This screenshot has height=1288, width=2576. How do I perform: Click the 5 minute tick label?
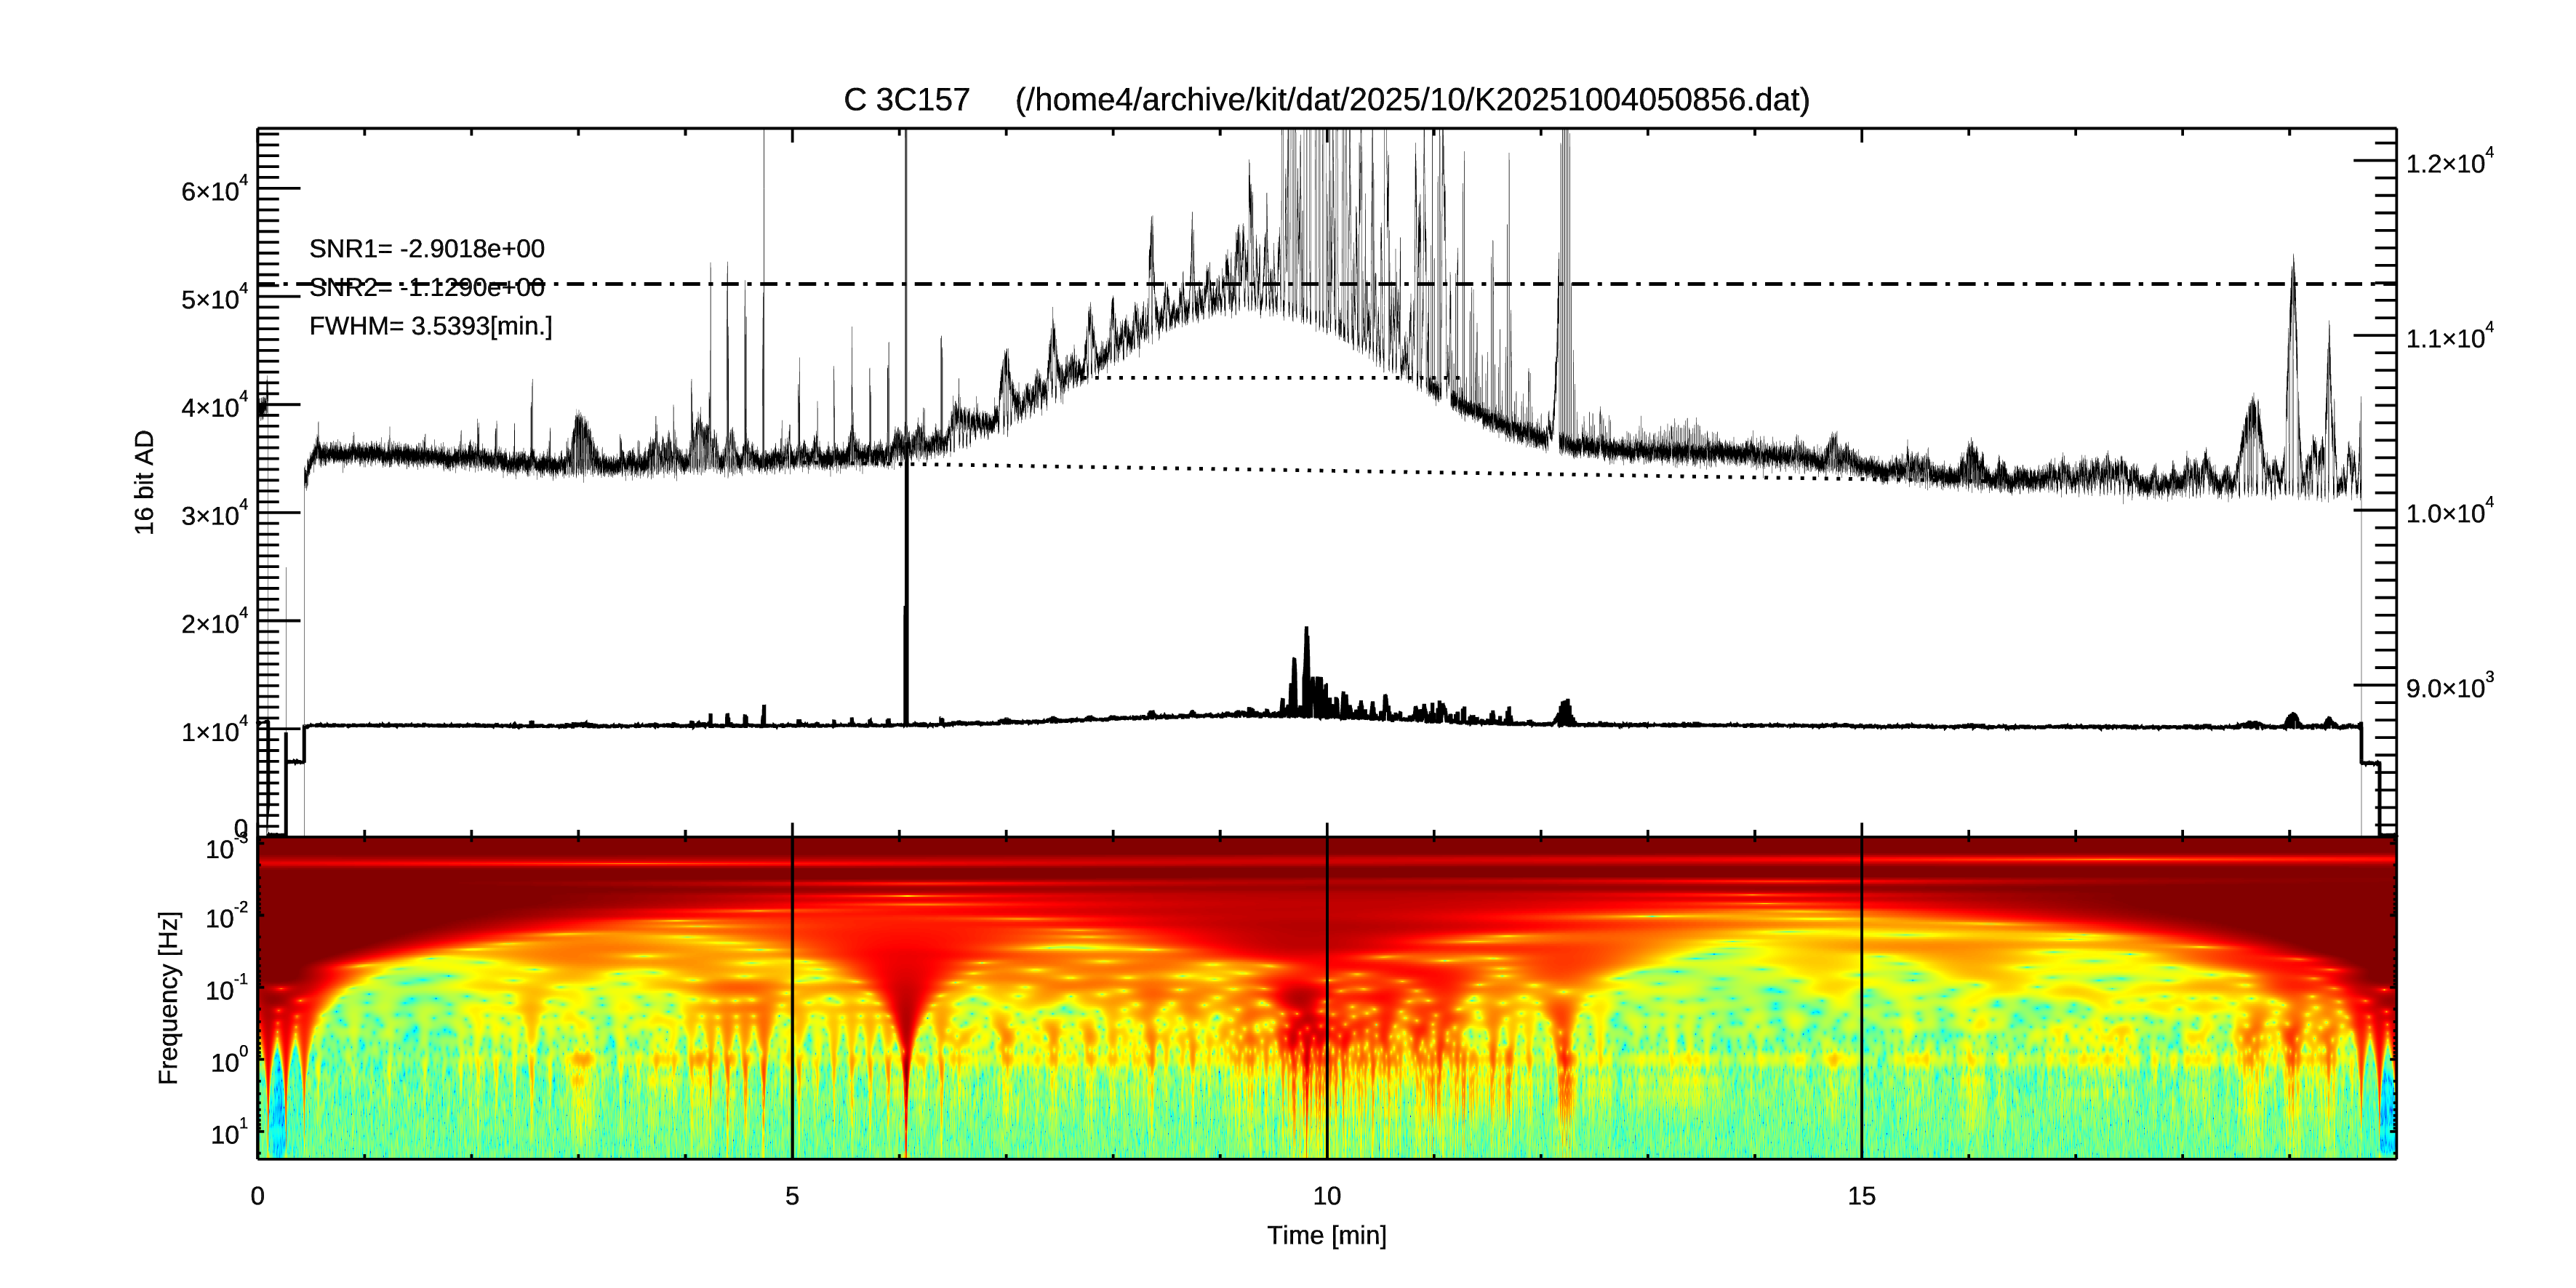[x=792, y=1196]
